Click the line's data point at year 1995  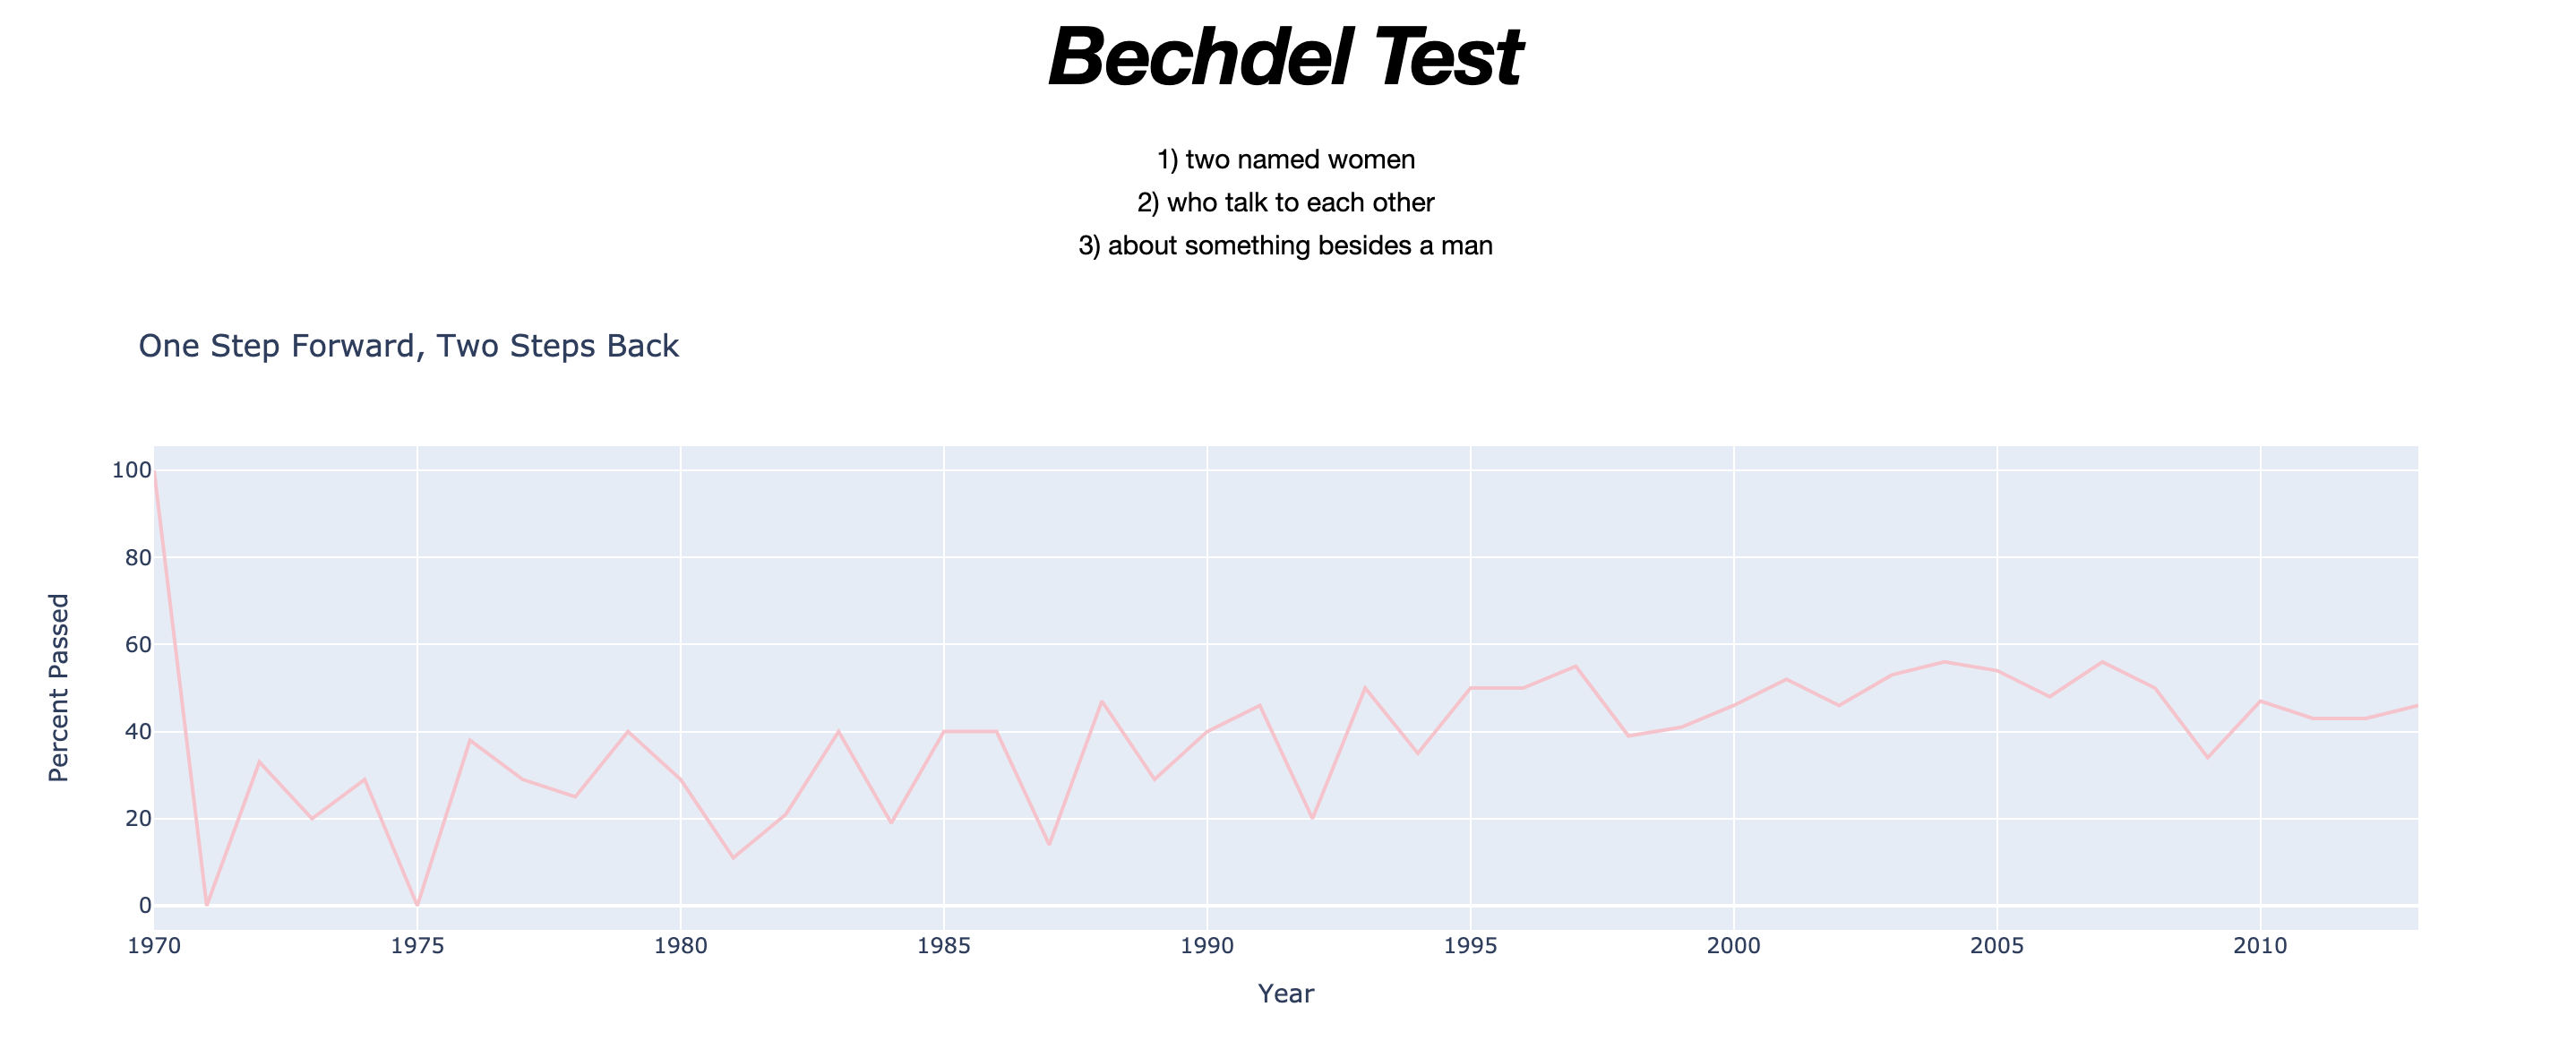(x=1470, y=688)
